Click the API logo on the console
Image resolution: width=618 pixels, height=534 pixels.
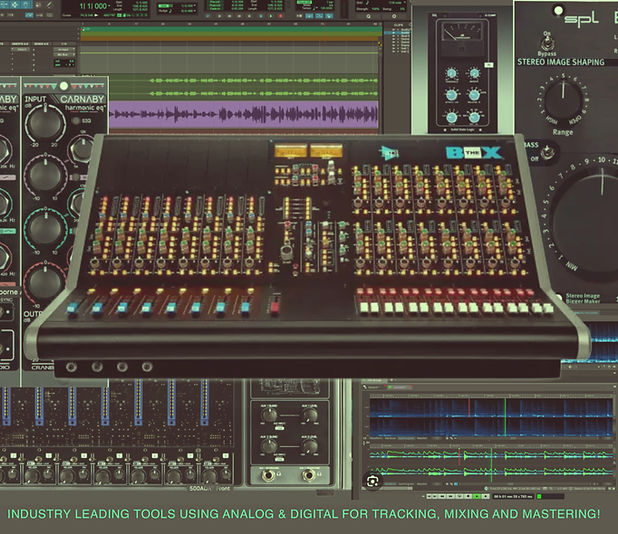(389, 153)
